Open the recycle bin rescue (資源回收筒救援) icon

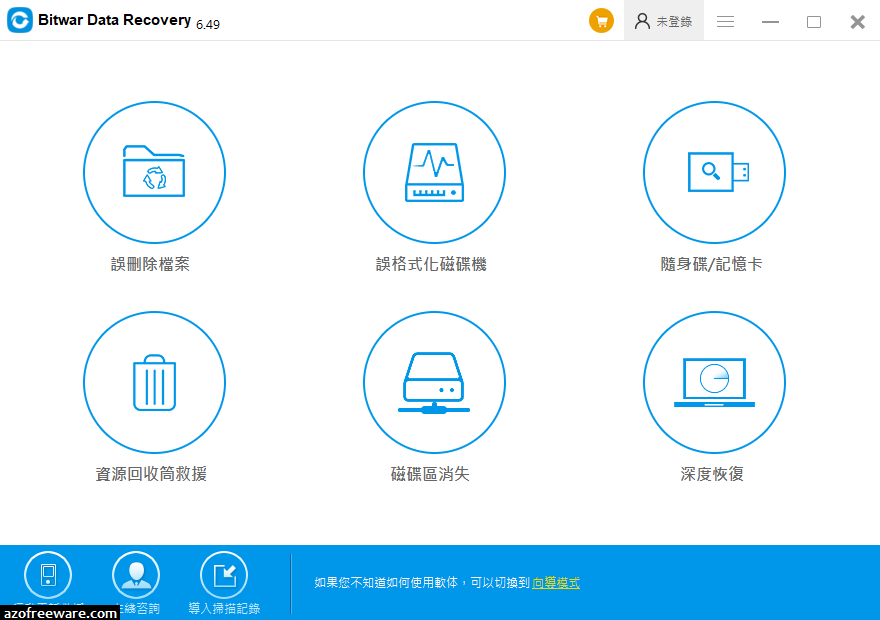coord(154,382)
